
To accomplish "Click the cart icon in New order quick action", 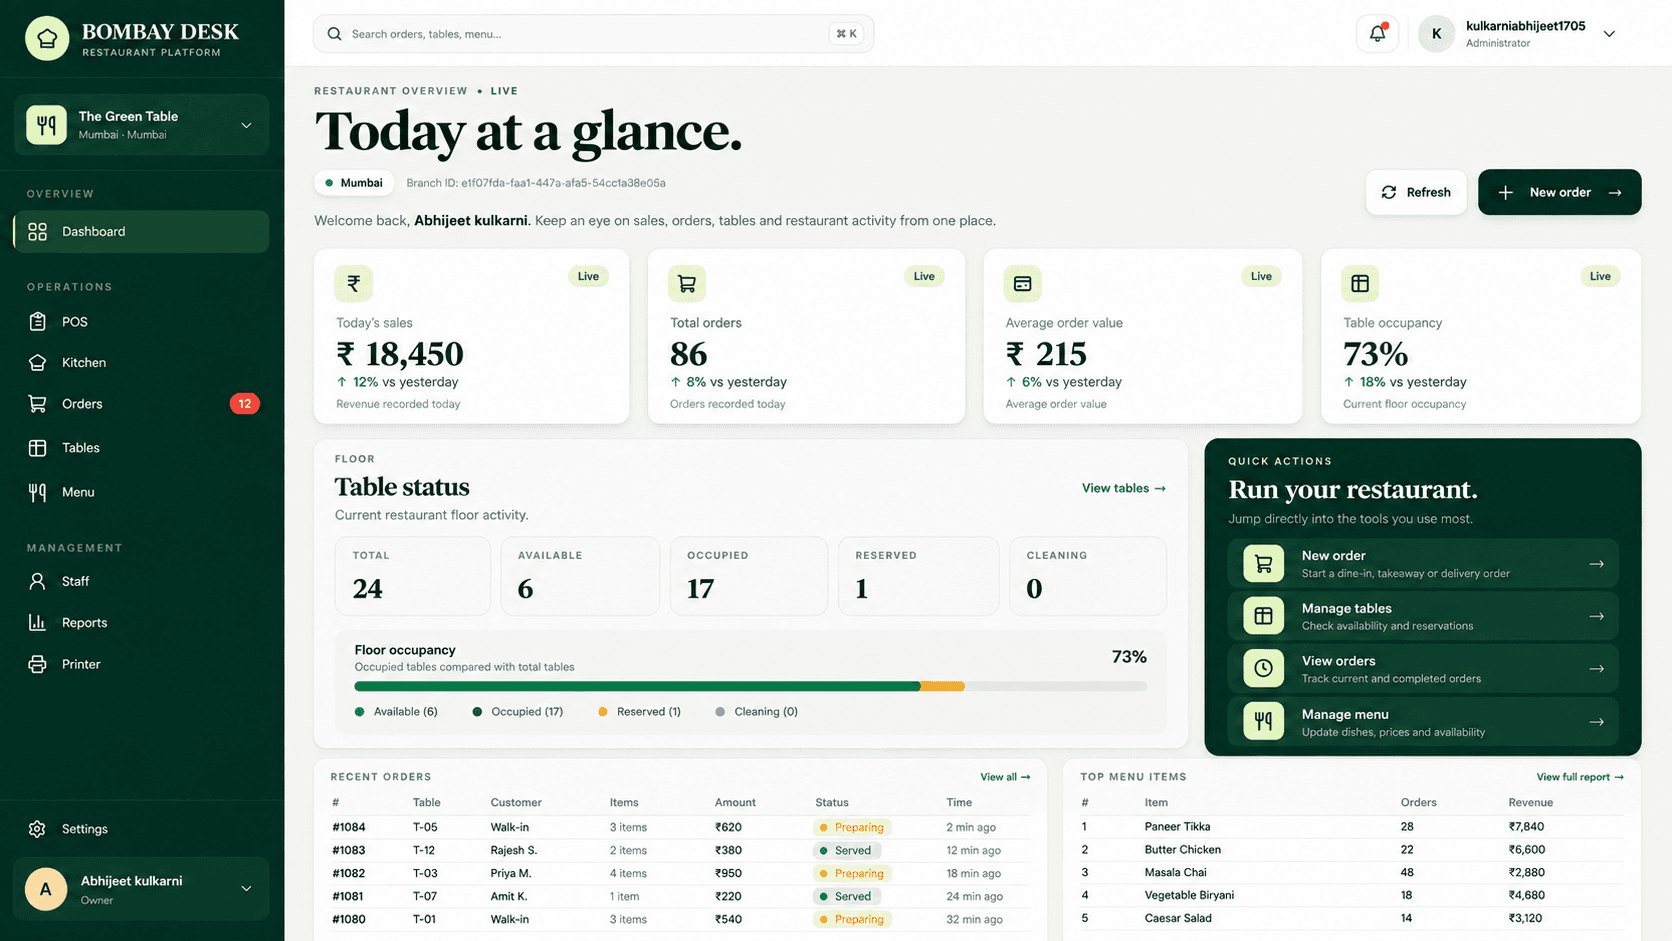I will tap(1263, 564).
